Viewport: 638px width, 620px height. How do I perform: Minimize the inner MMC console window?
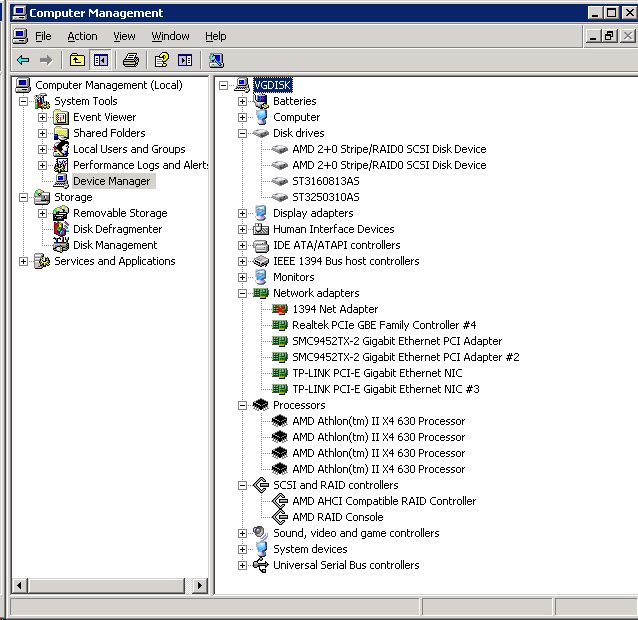593,36
